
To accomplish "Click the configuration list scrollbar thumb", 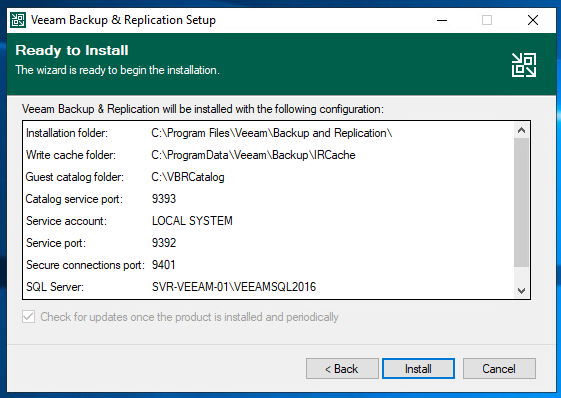I will 521,202.
